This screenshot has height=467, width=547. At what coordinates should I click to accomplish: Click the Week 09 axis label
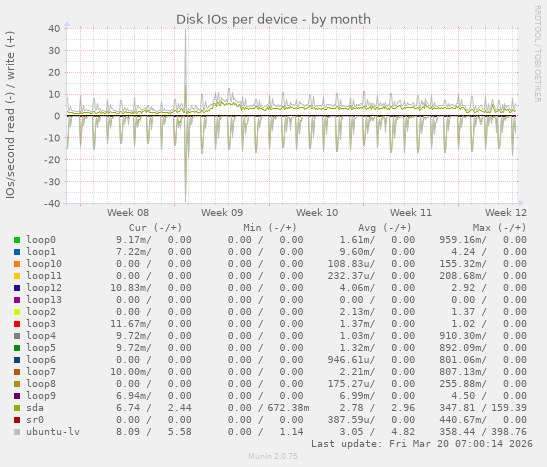(x=222, y=212)
